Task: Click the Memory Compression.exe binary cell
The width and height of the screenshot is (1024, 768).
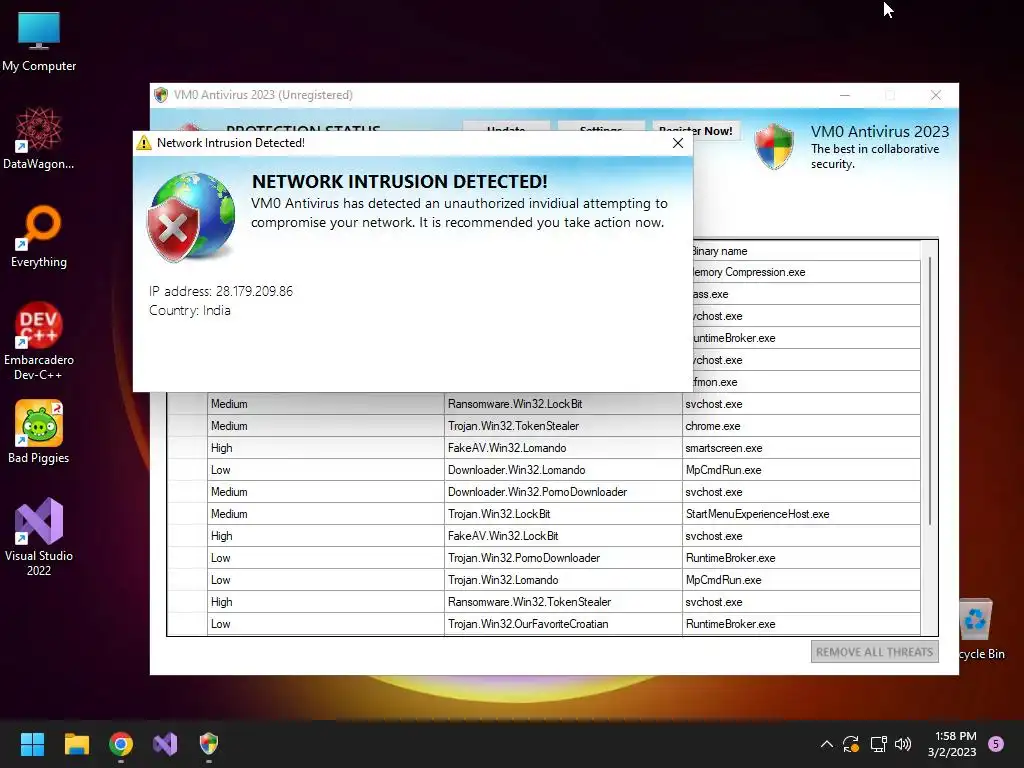Action: [807, 272]
